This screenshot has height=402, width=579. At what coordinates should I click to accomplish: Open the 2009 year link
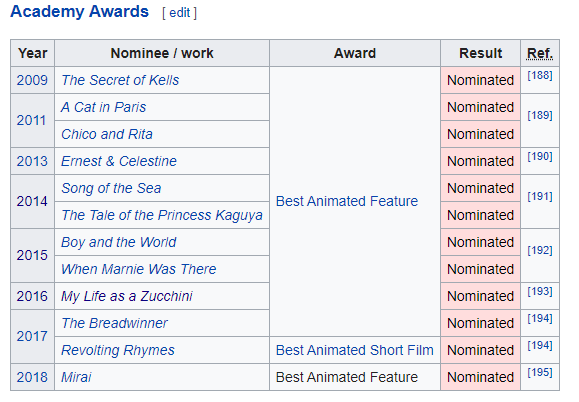(x=32, y=80)
